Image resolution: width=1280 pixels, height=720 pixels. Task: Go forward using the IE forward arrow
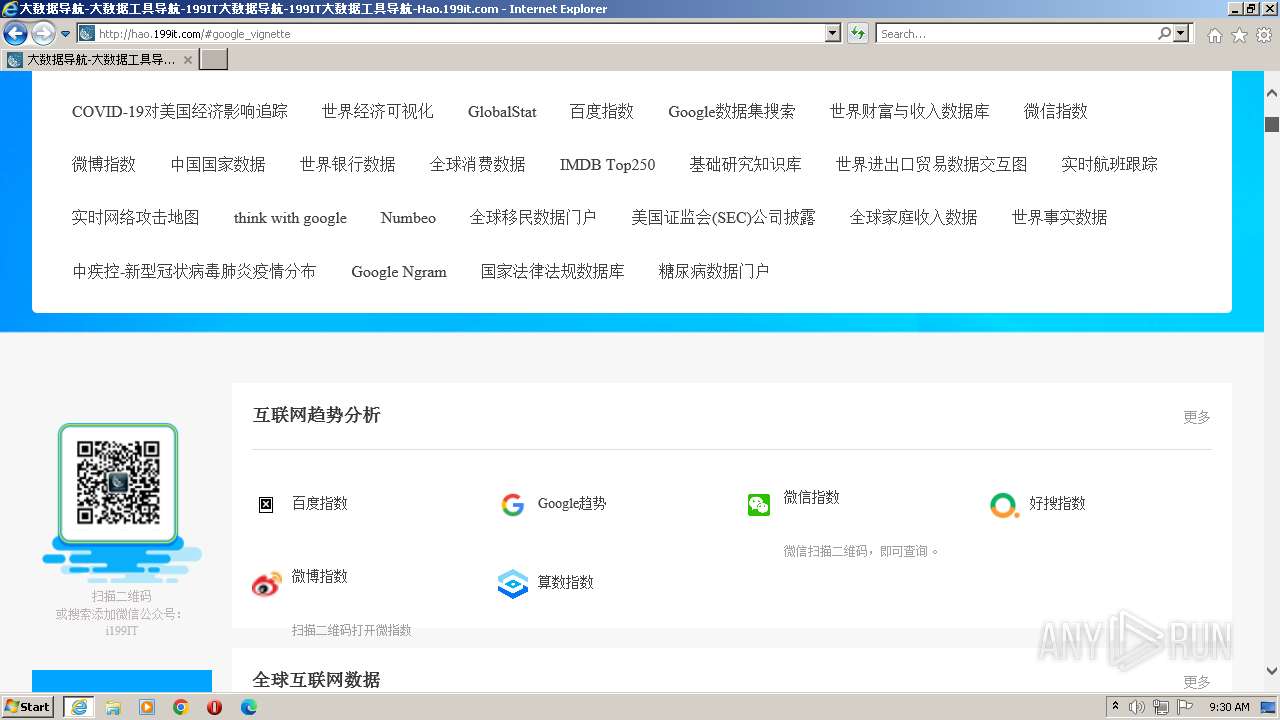pos(43,34)
